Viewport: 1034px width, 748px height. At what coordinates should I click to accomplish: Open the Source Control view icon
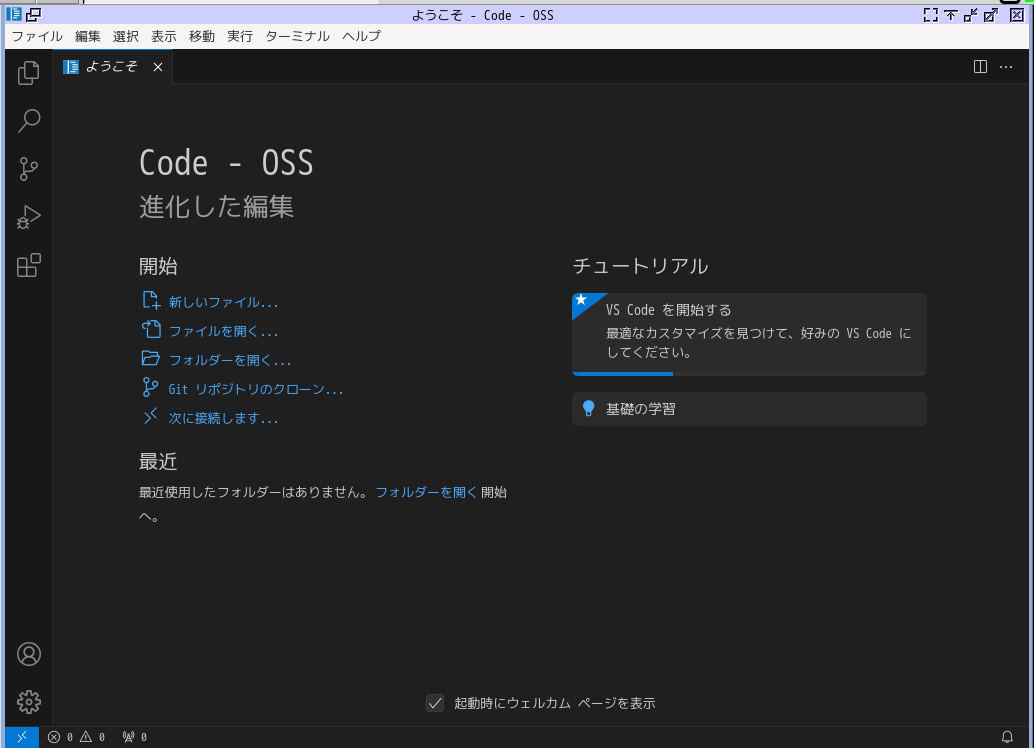click(28, 169)
